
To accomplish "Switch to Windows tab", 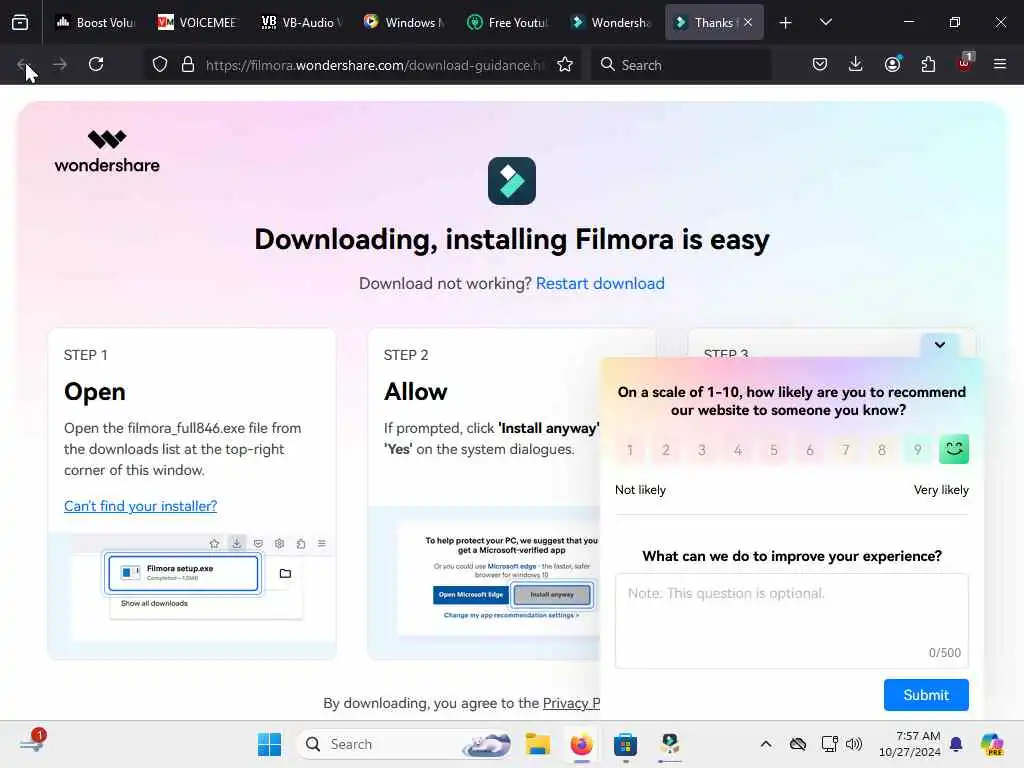I will pyautogui.click(x=404, y=23).
